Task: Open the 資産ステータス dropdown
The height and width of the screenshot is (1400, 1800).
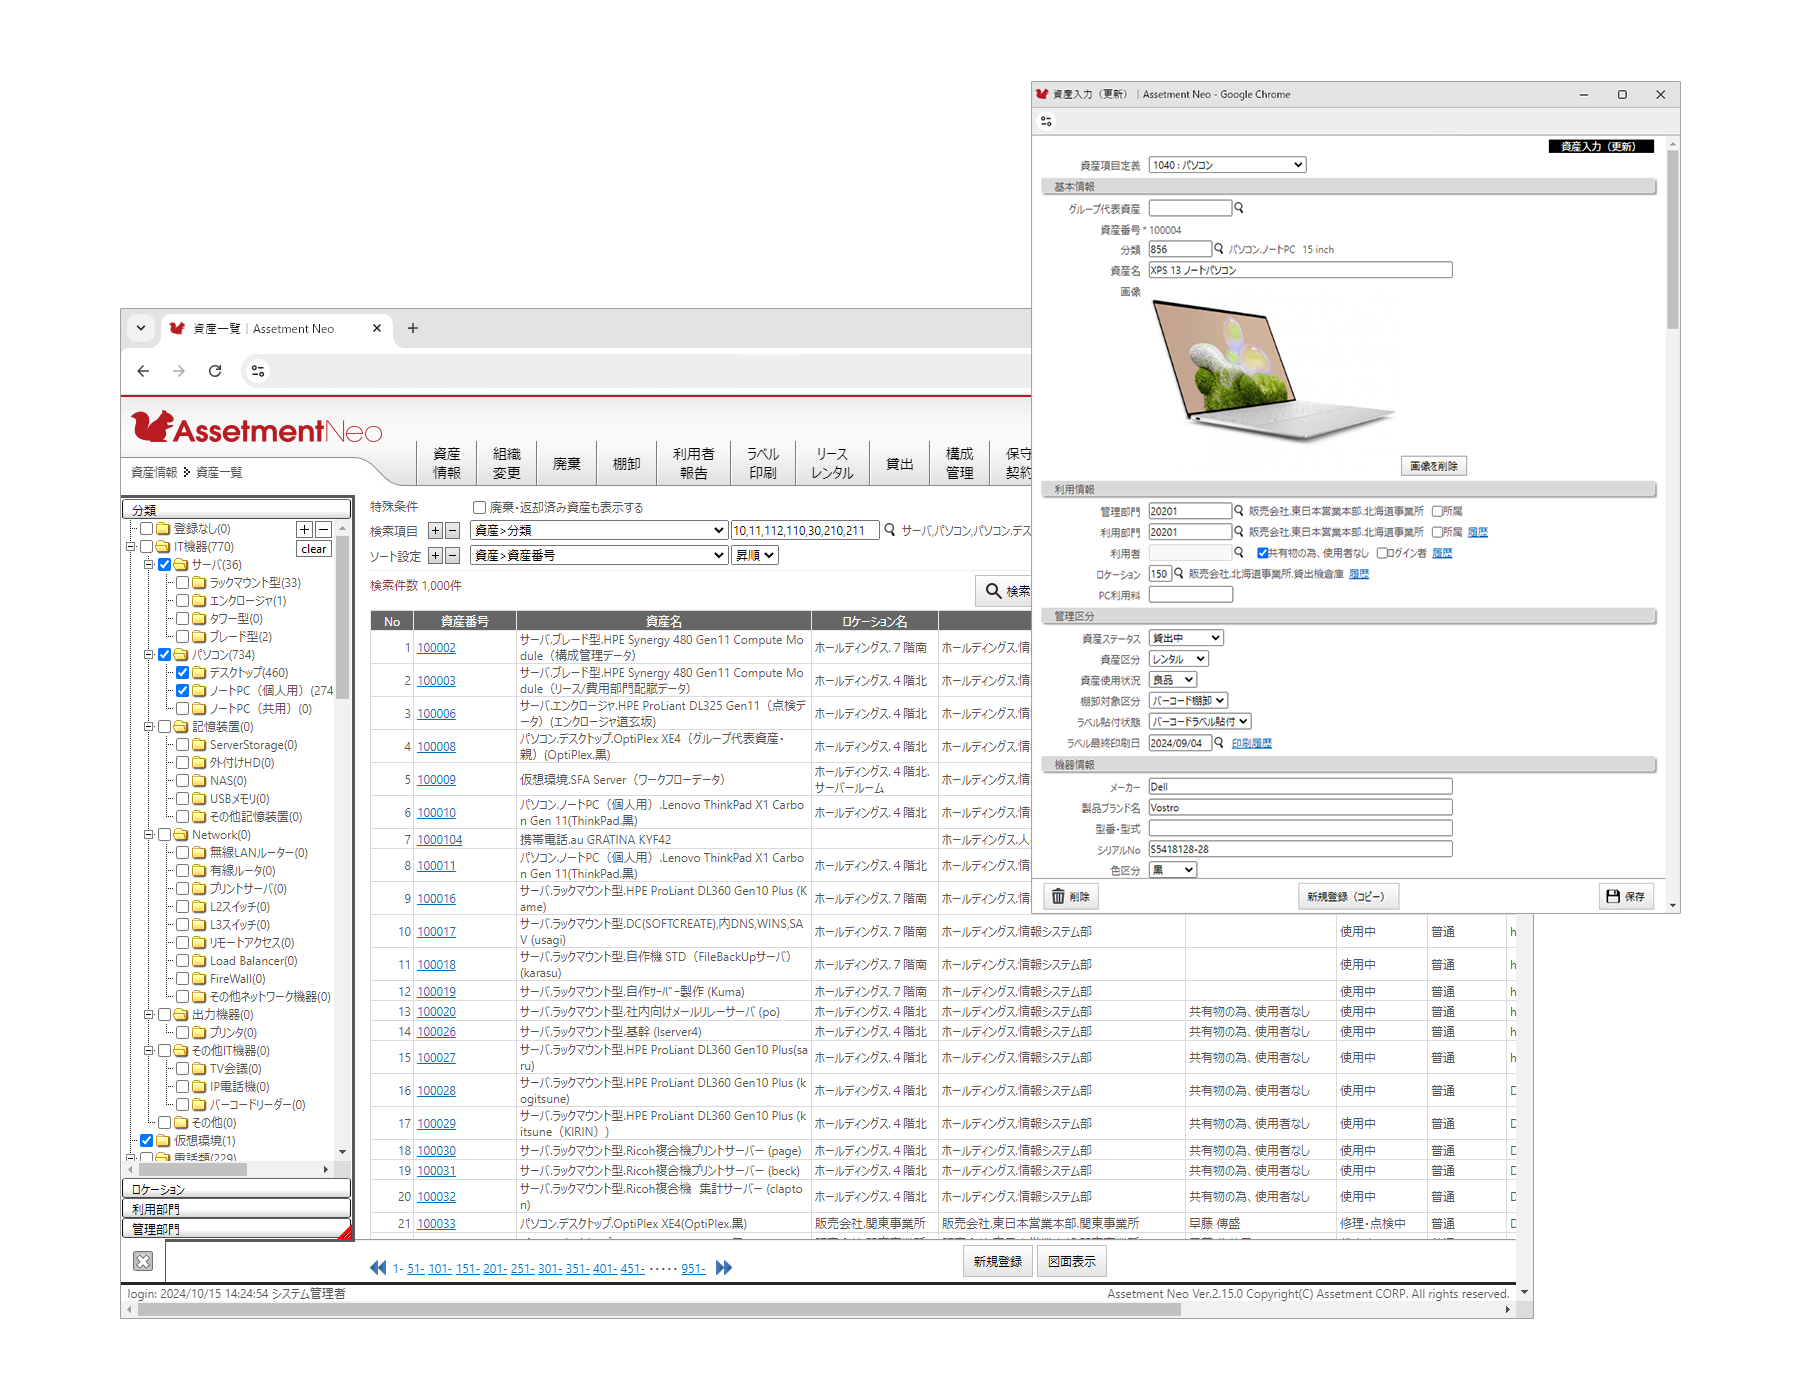Action: 1186,638
